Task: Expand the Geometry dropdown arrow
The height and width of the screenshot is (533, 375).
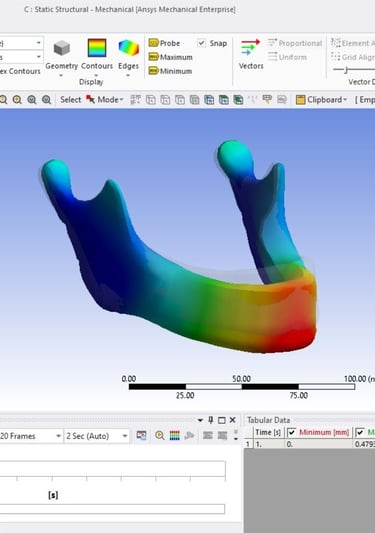Action: 61,75
